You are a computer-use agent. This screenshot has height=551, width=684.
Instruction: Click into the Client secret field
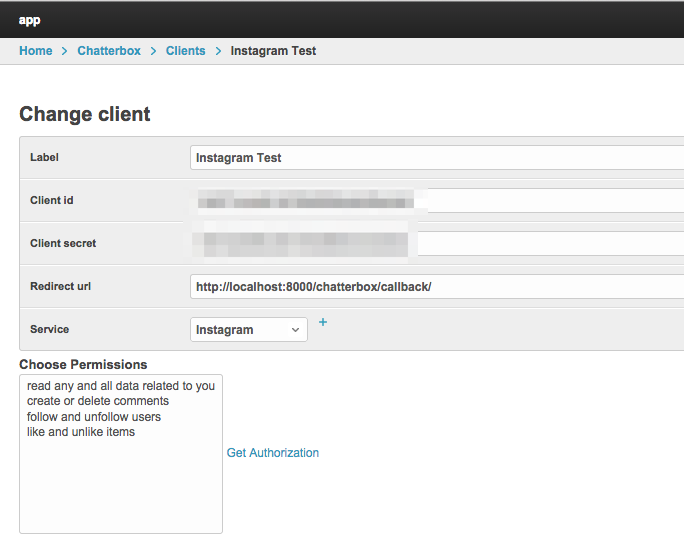coord(436,244)
